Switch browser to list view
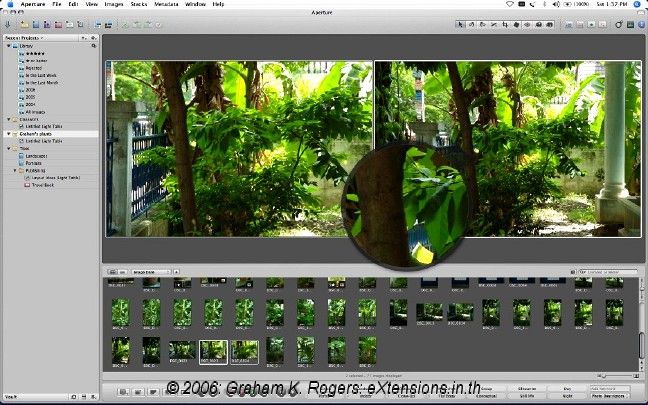The width and height of the screenshot is (648, 405). [122, 272]
